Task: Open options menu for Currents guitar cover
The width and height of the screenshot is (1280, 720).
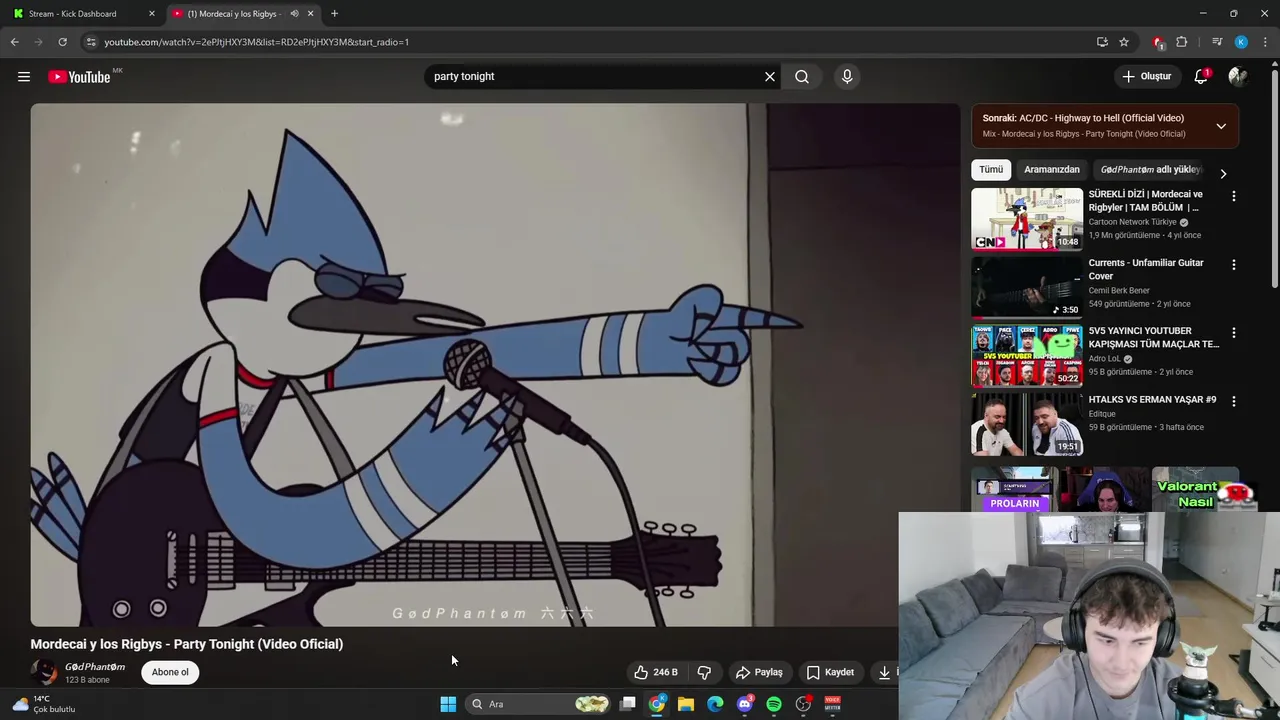Action: (1233, 265)
